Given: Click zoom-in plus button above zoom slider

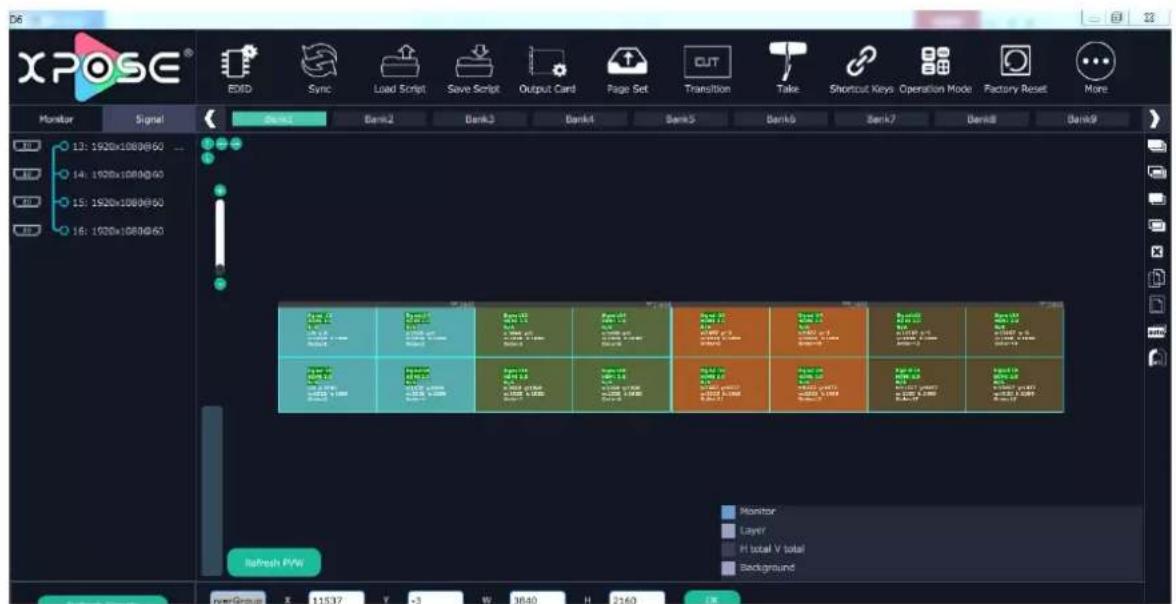Looking at the screenshot, I should pos(220,191).
